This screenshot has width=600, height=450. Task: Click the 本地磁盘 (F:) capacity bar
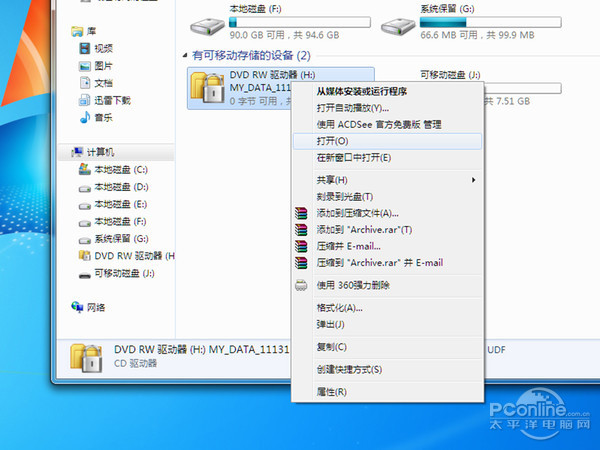coord(300,22)
